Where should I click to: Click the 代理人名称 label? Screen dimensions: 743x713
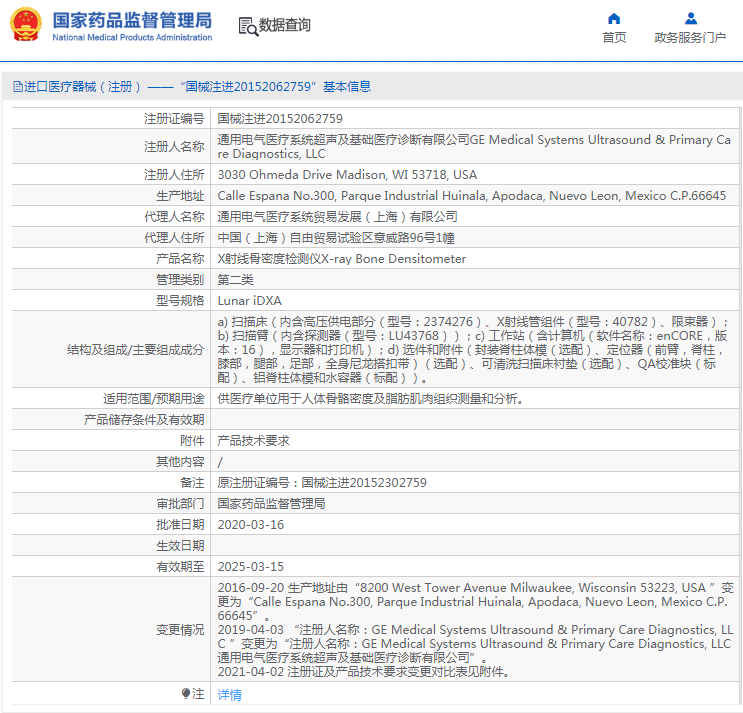(x=174, y=217)
